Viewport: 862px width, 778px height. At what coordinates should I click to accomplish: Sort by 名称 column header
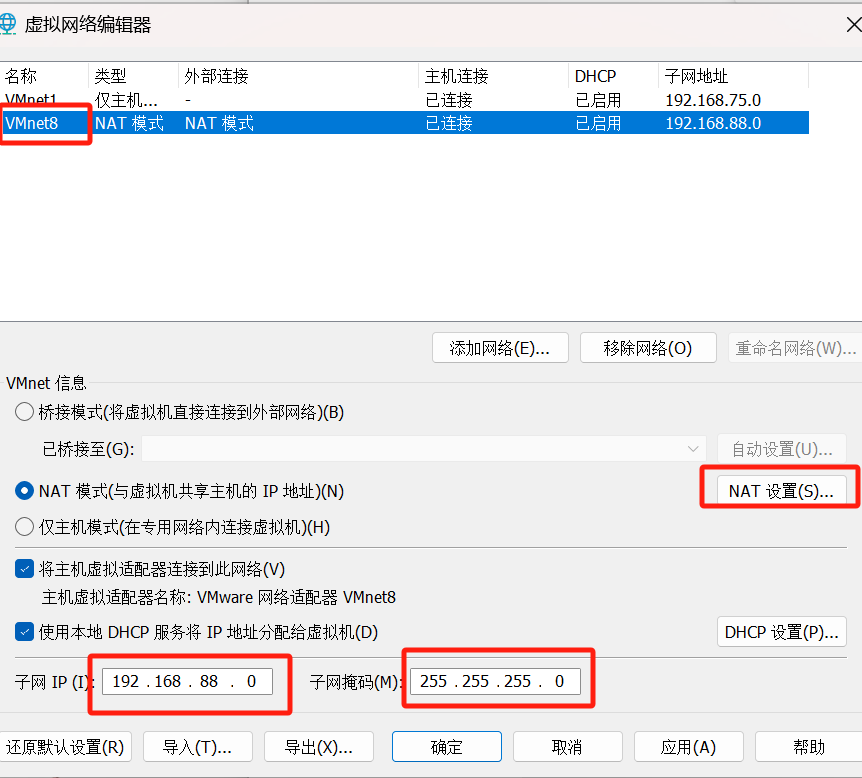[x=44, y=76]
